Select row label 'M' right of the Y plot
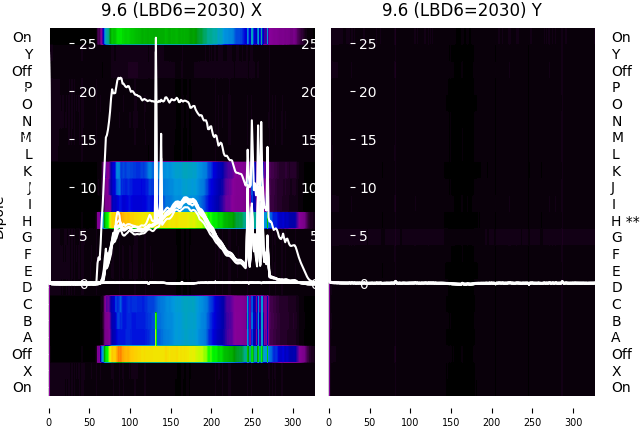 point(618,138)
